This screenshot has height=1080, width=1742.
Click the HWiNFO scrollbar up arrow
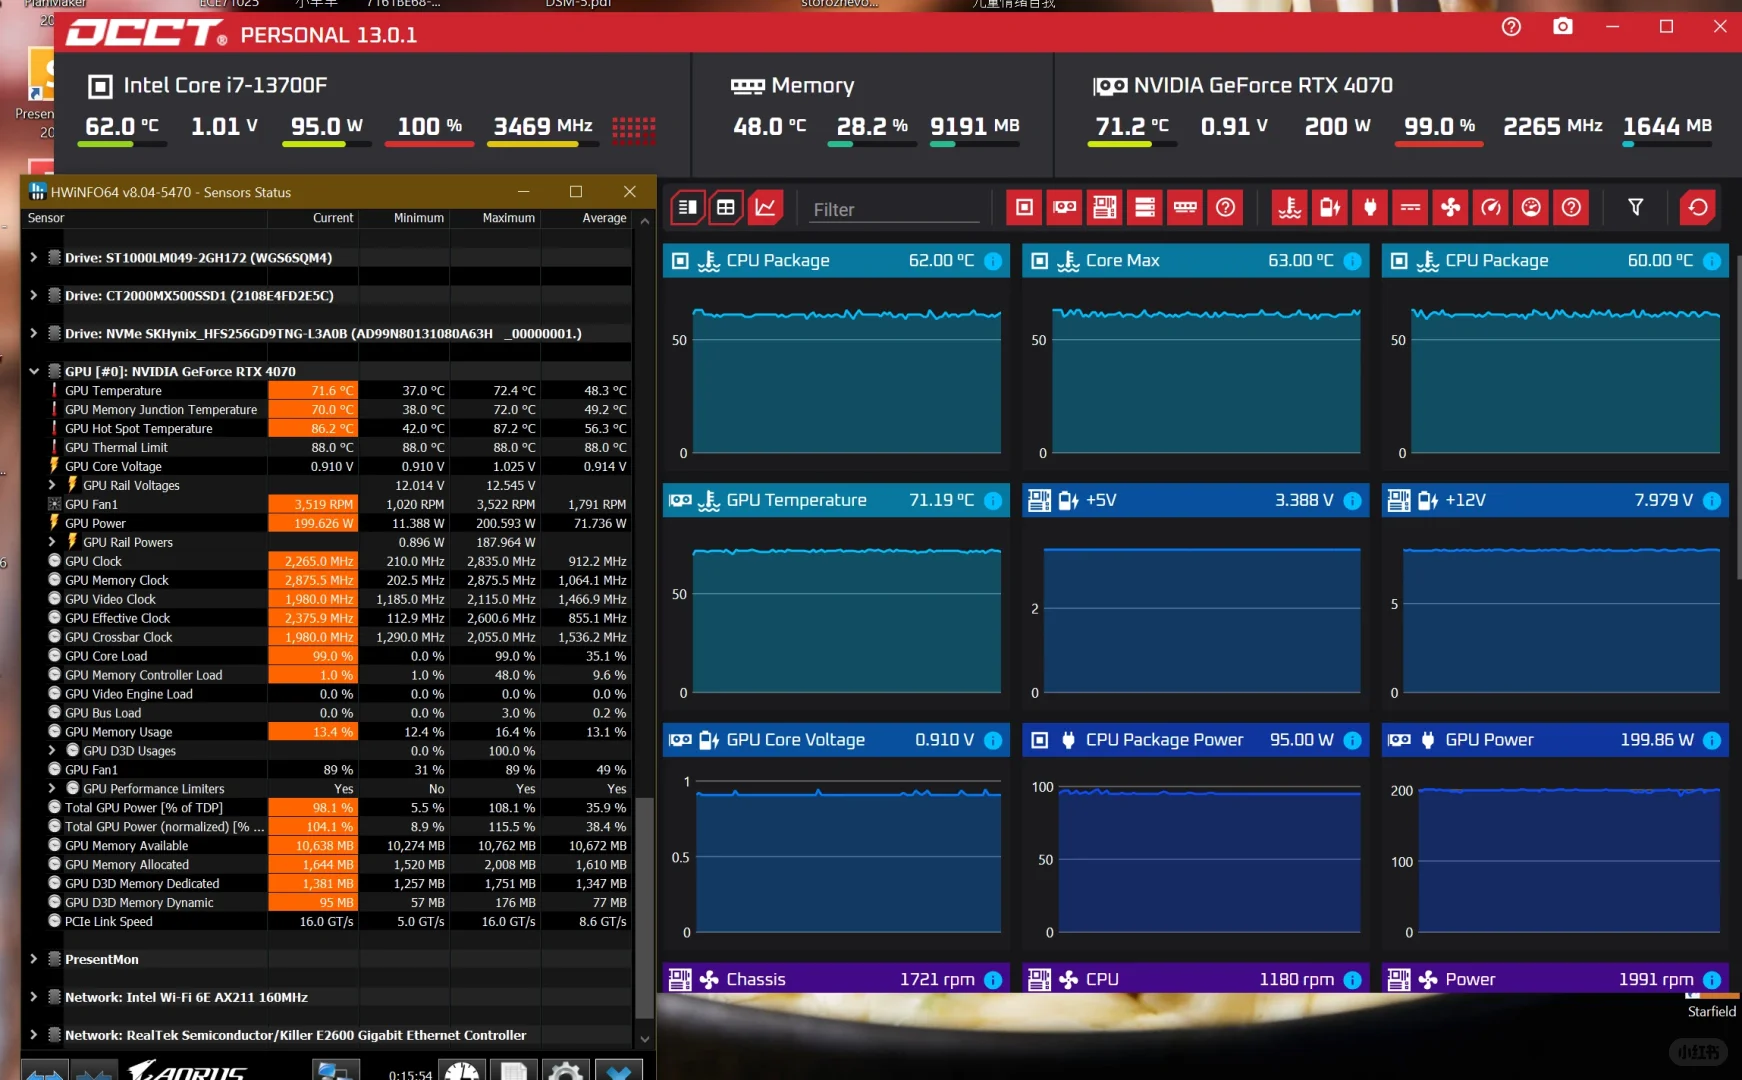pyautogui.click(x=645, y=220)
